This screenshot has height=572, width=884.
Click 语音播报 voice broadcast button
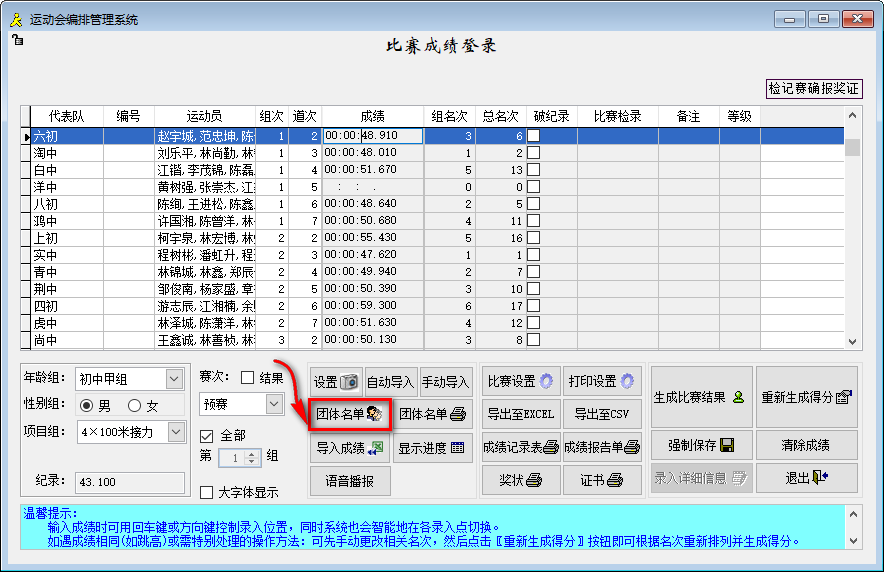tap(349, 481)
